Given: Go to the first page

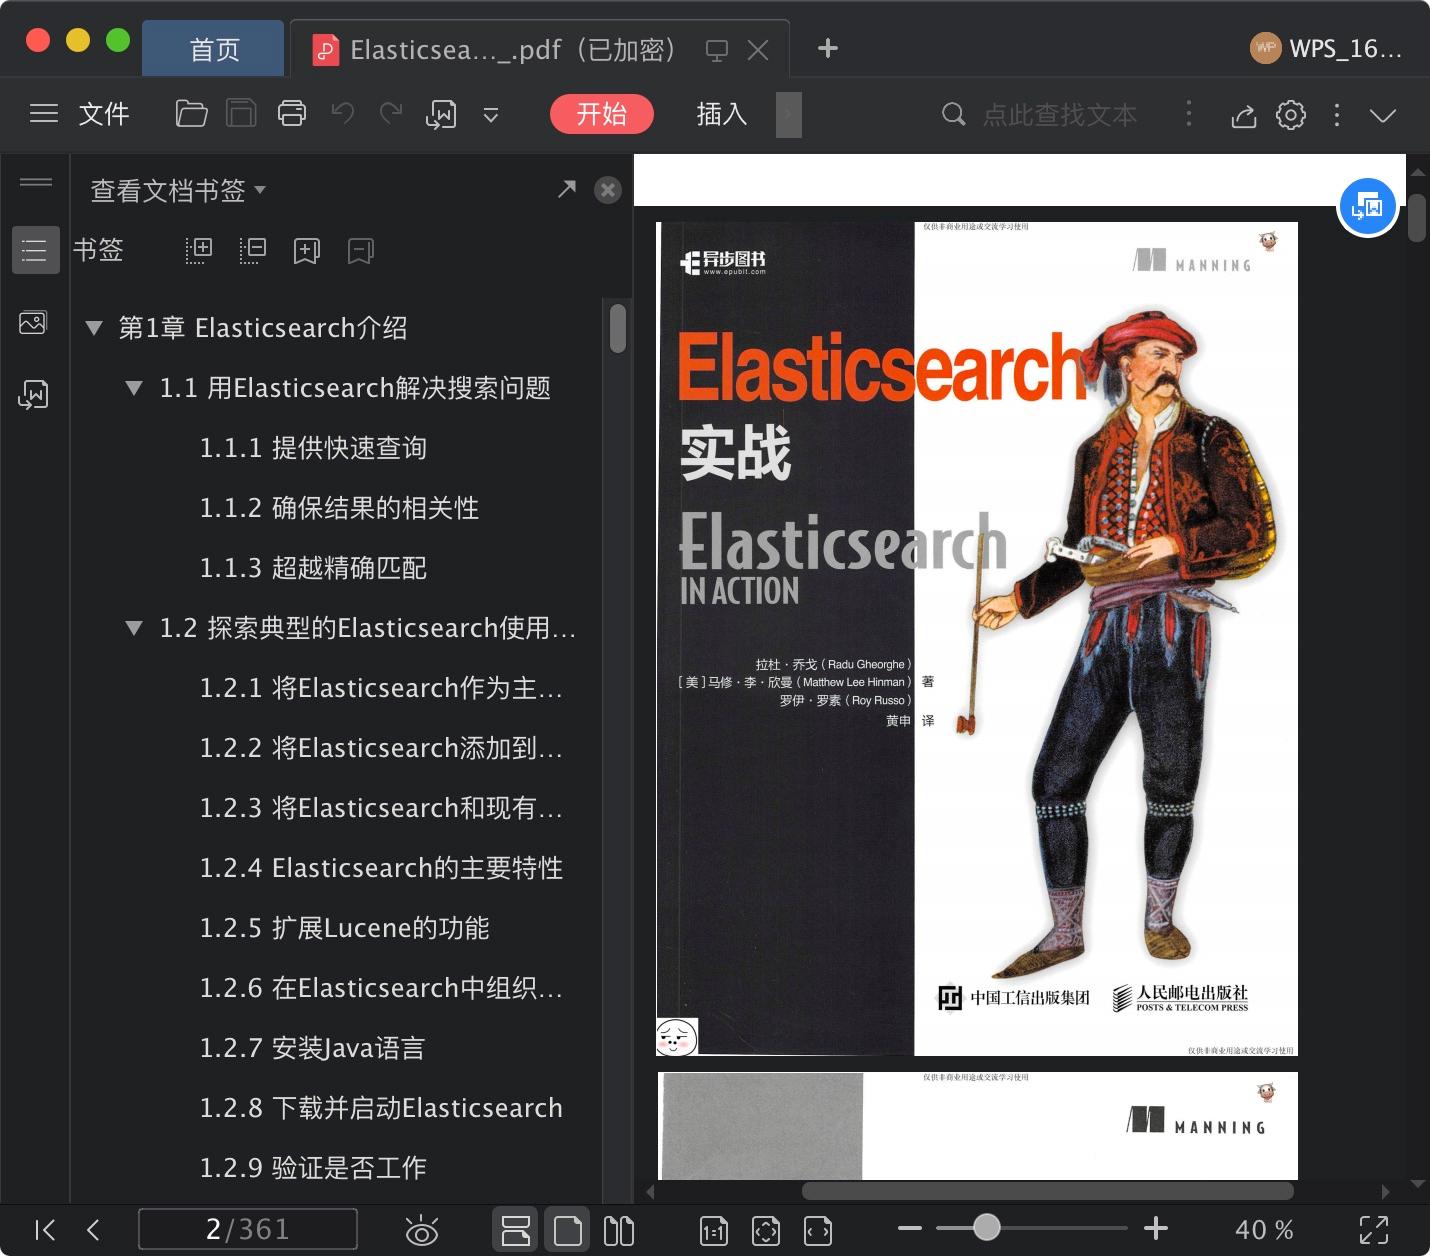Looking at the screenshot, I should (45, 1230).
